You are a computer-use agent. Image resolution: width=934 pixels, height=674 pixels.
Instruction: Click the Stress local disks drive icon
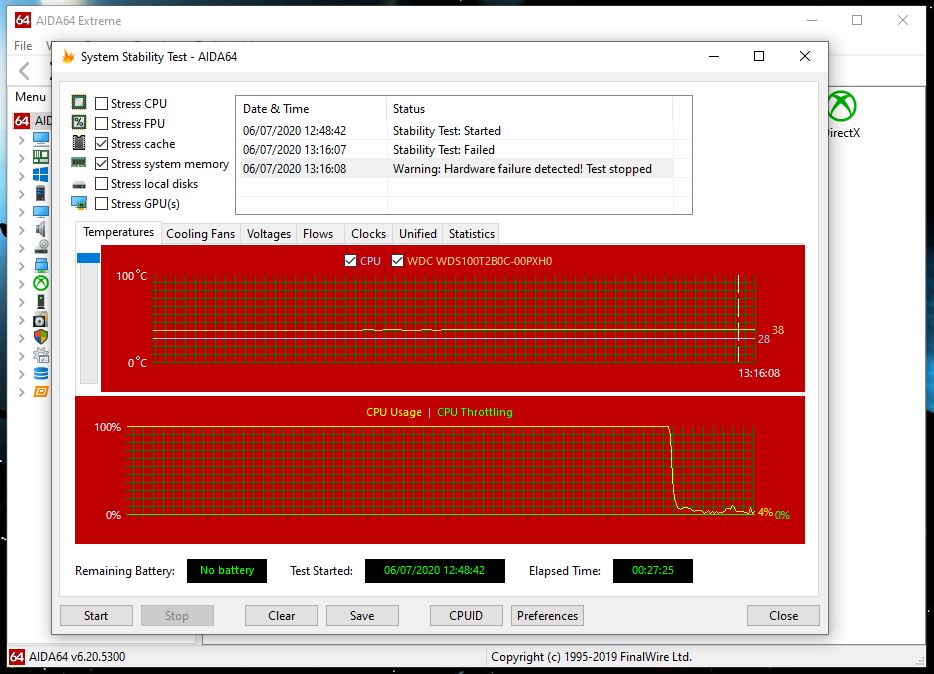tap(79, 185)
